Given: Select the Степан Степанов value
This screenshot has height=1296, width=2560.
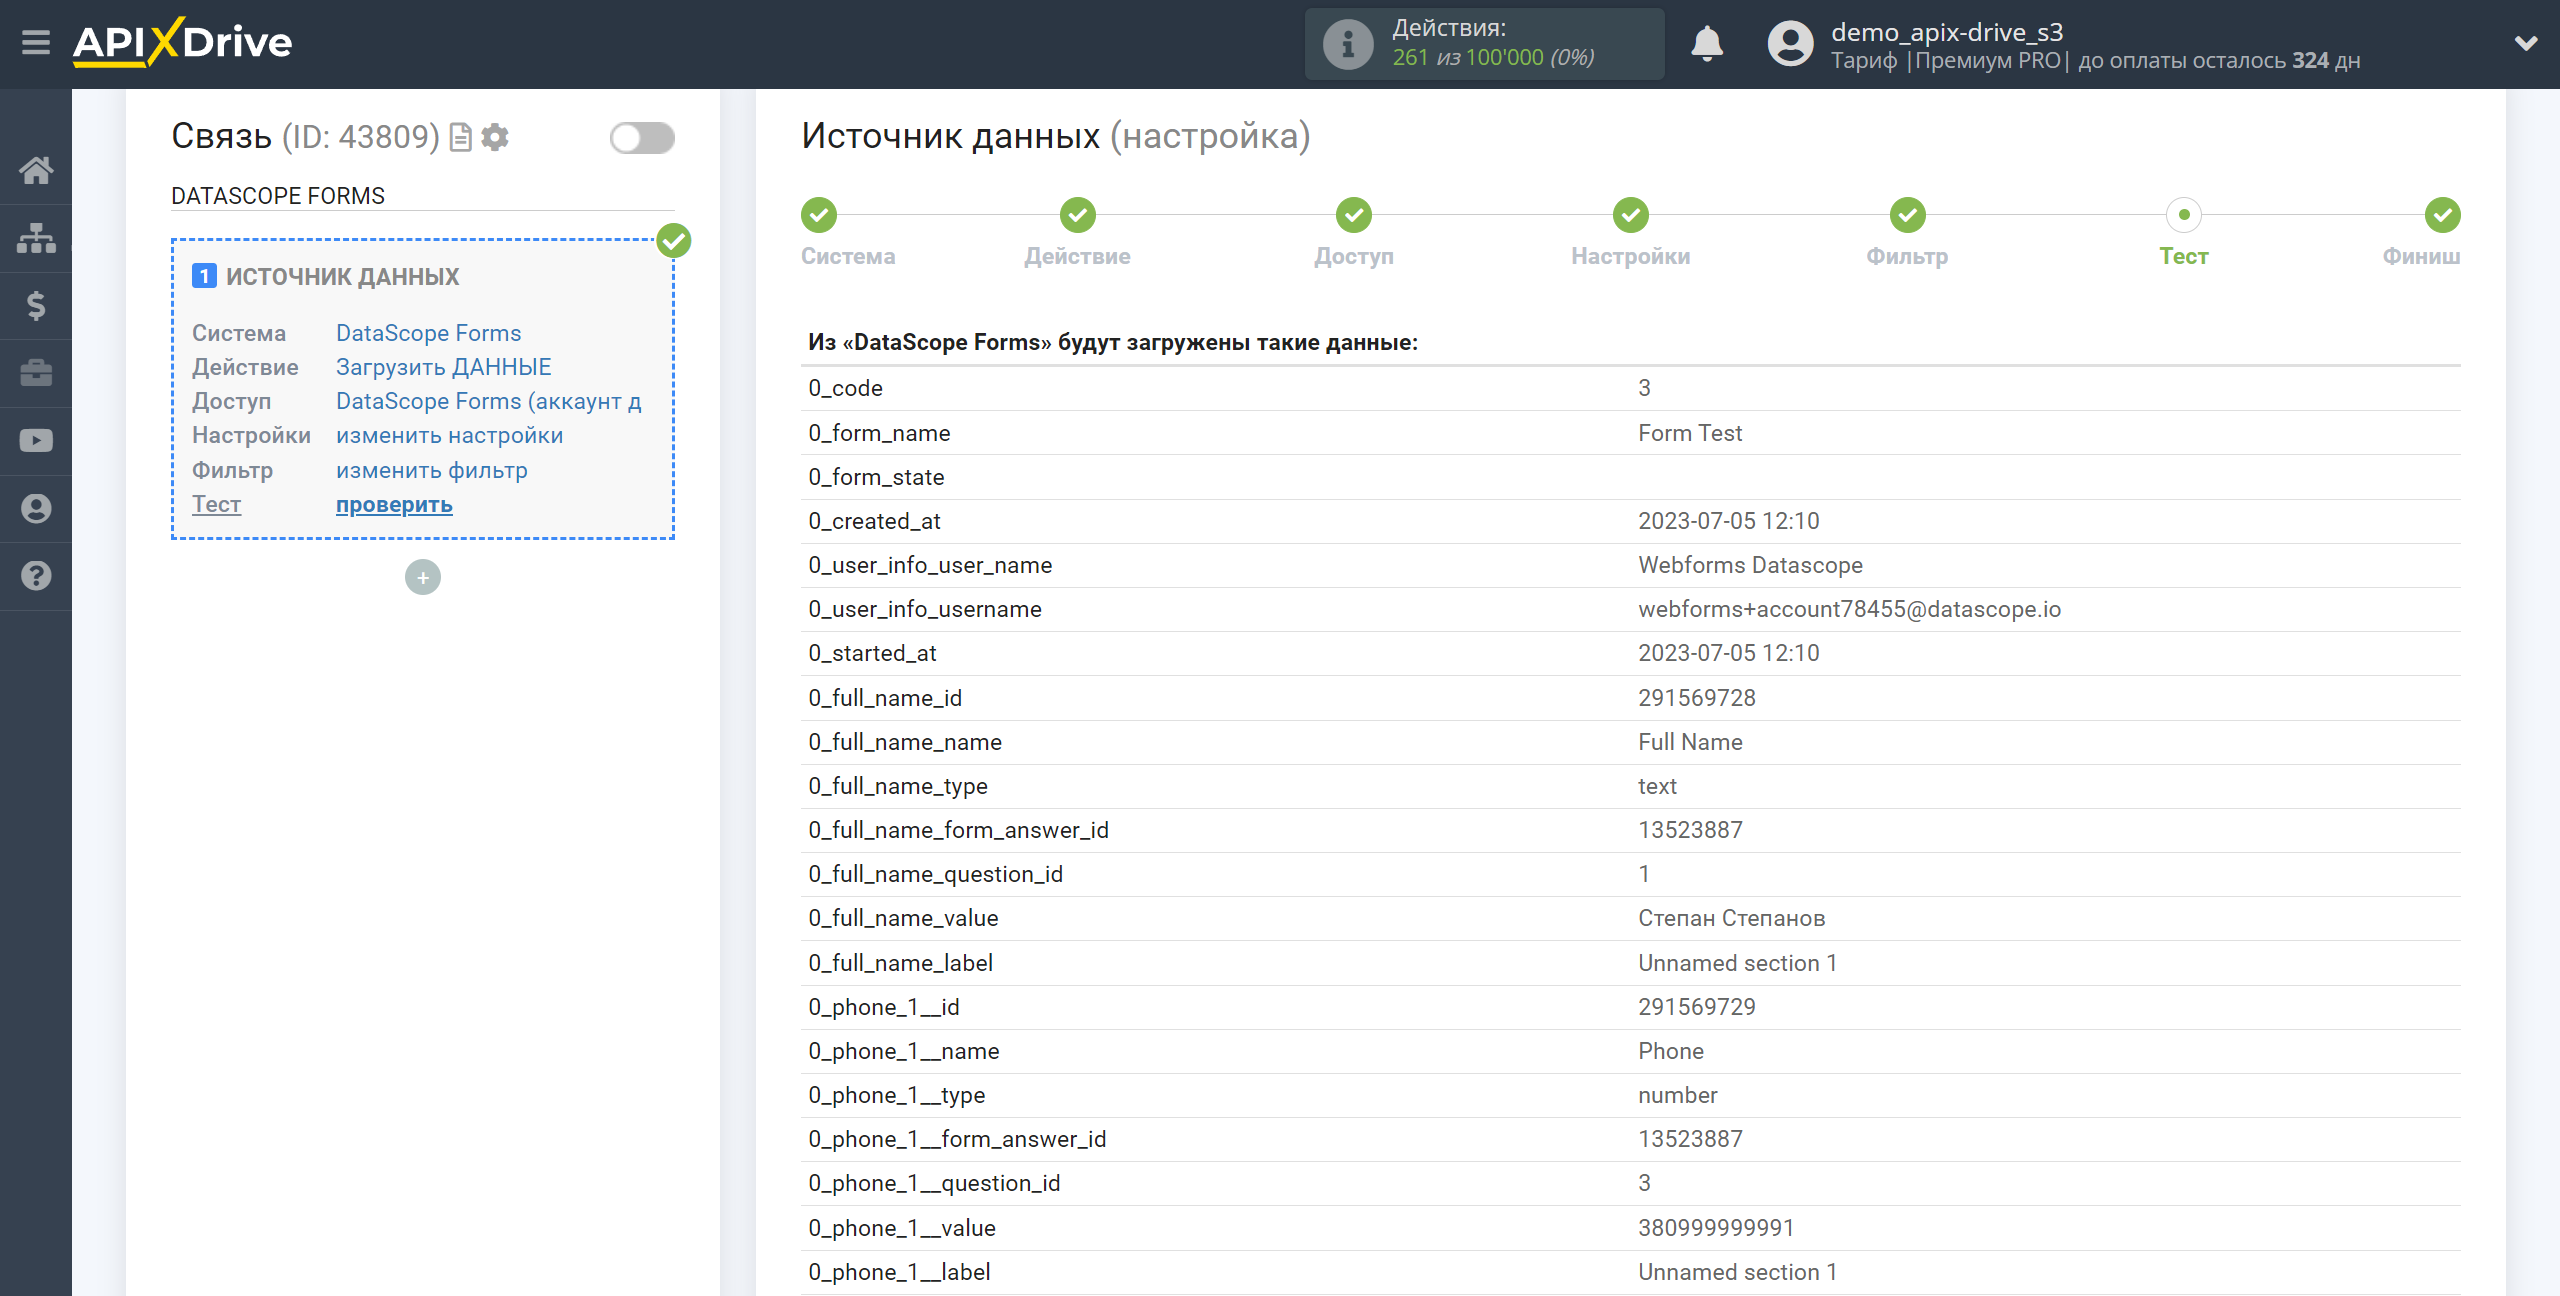Looking at the screenshot, I should (x=1731, y=918).
